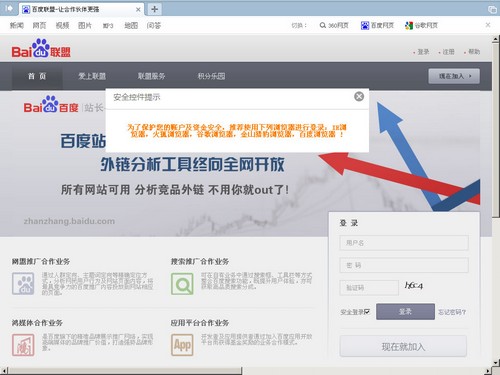Click the 用户名 input field

(x=404, y=243)
